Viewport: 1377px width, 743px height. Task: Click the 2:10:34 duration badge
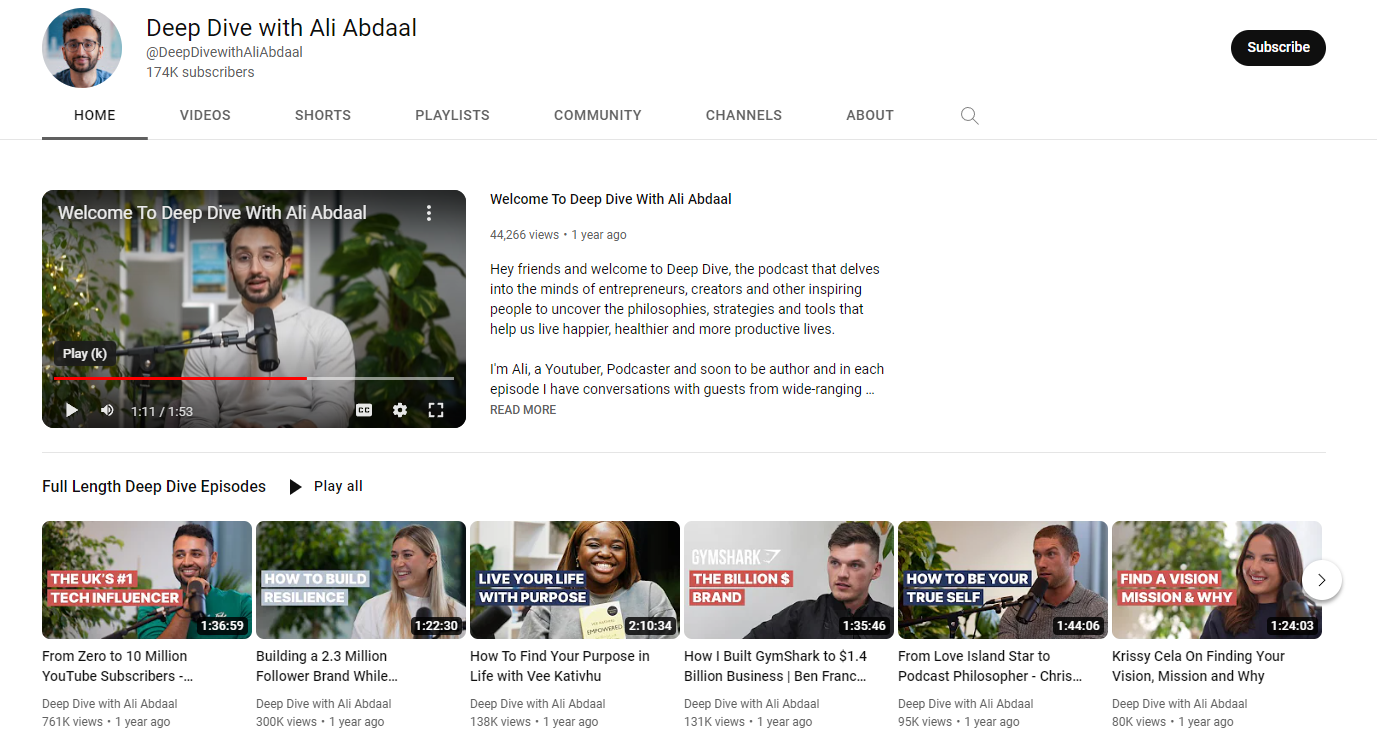650,626
